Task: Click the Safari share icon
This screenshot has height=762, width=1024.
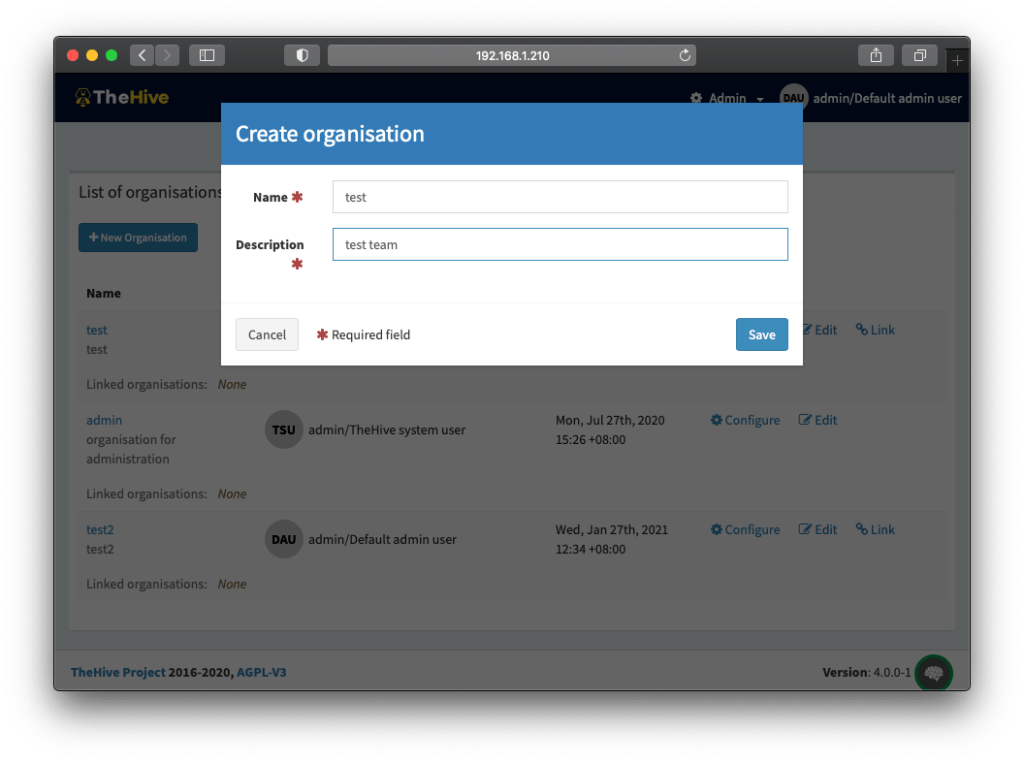Action: [x=875, y=56]
